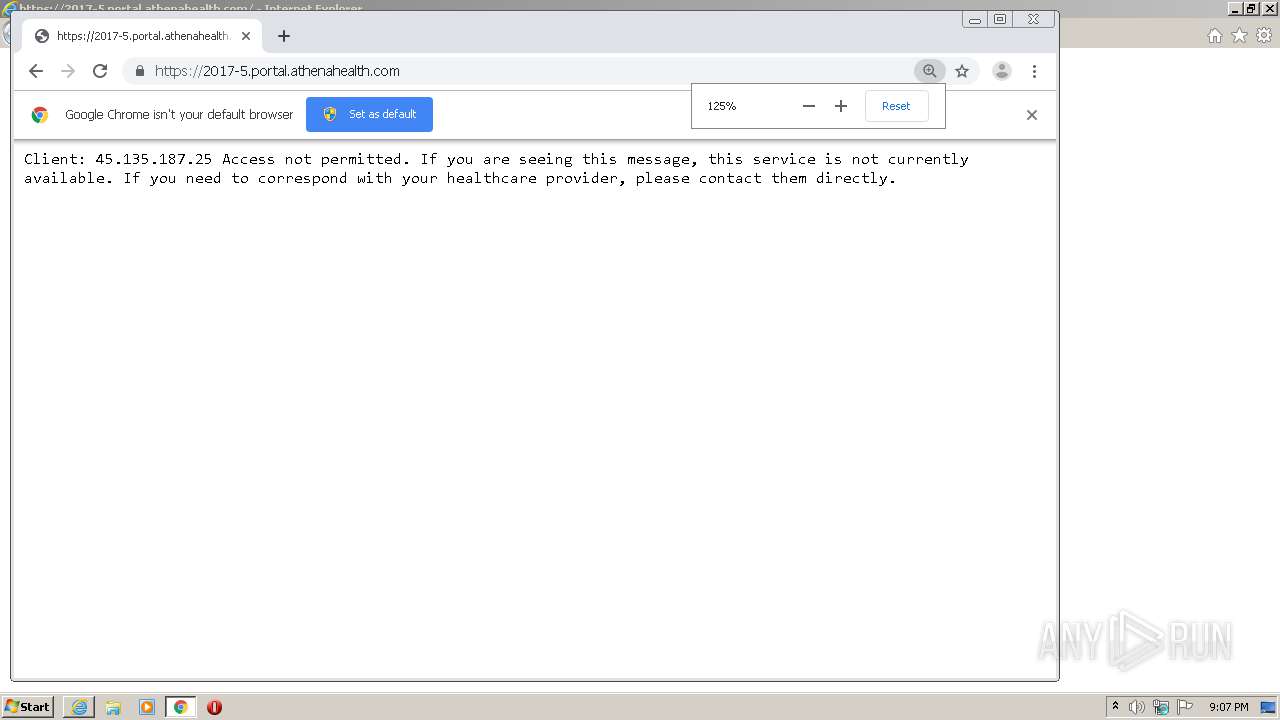Click the Chrome forward arrow

pos(68,71)
